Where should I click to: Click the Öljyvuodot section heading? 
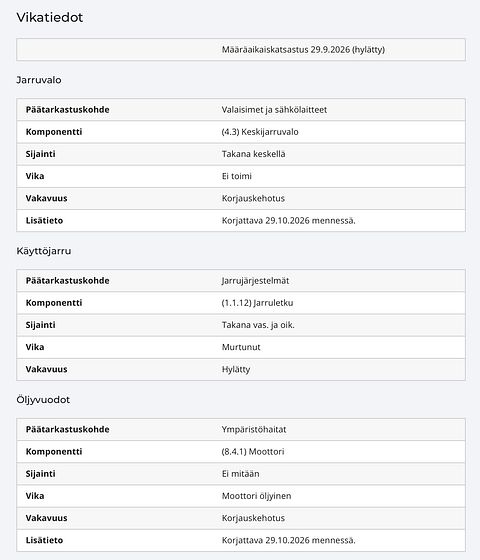point(43,400)
